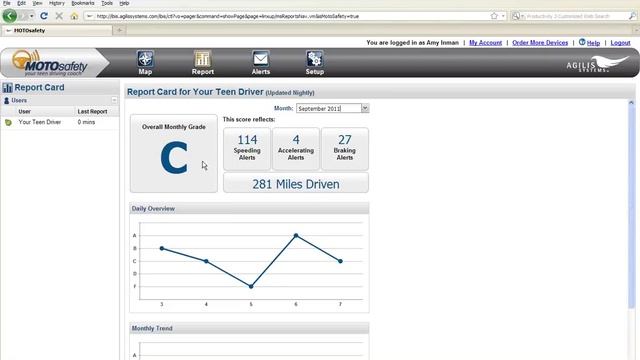Screen dimensions: 640x360
Task: Open the Setup gears icon
Action: tap(315, 59)
